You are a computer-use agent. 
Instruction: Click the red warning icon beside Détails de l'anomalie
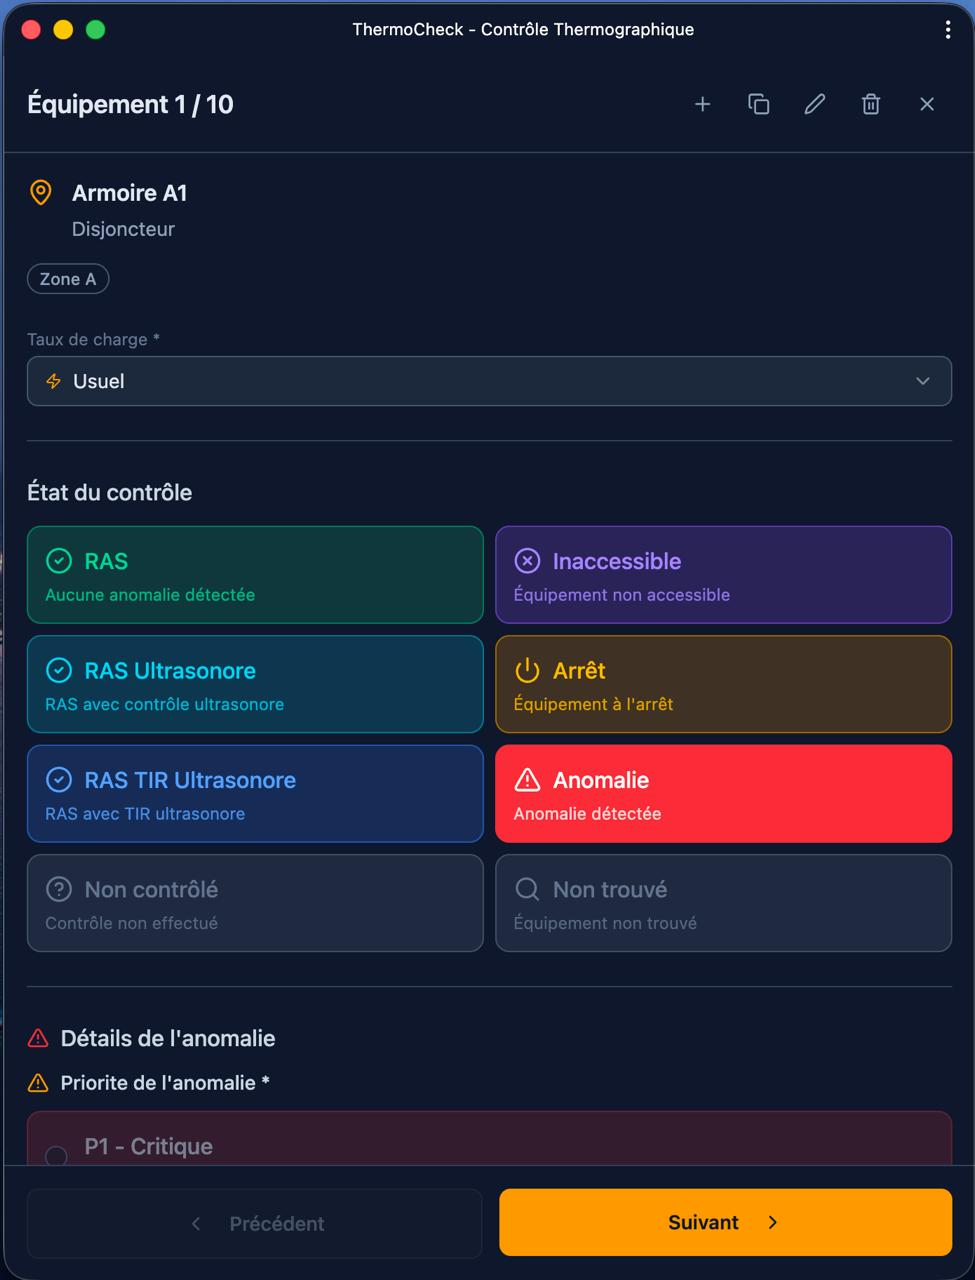point(38,1038)
